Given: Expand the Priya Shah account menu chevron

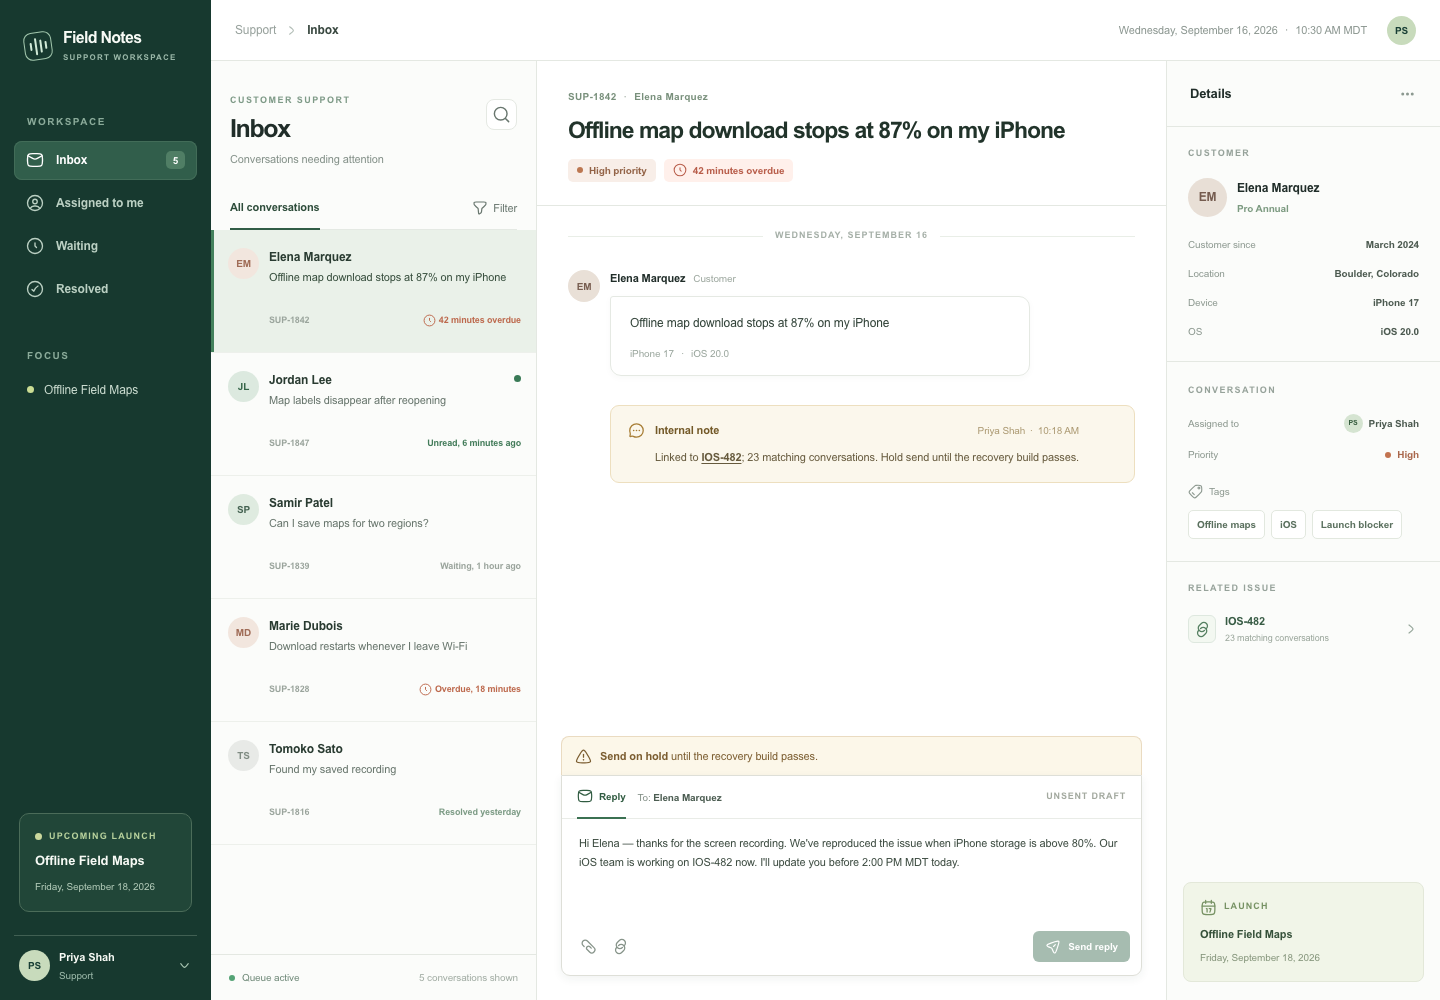Looking at the screenshot, I should point(184,966).
